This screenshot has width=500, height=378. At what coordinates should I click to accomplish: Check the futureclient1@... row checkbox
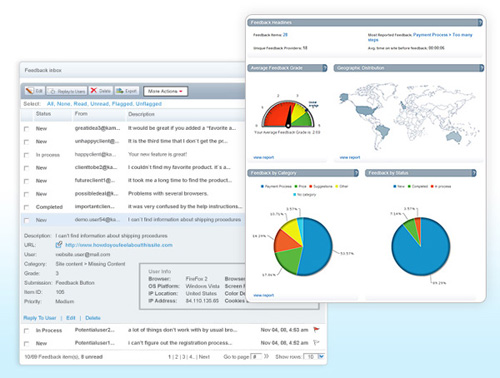(26, 181)
